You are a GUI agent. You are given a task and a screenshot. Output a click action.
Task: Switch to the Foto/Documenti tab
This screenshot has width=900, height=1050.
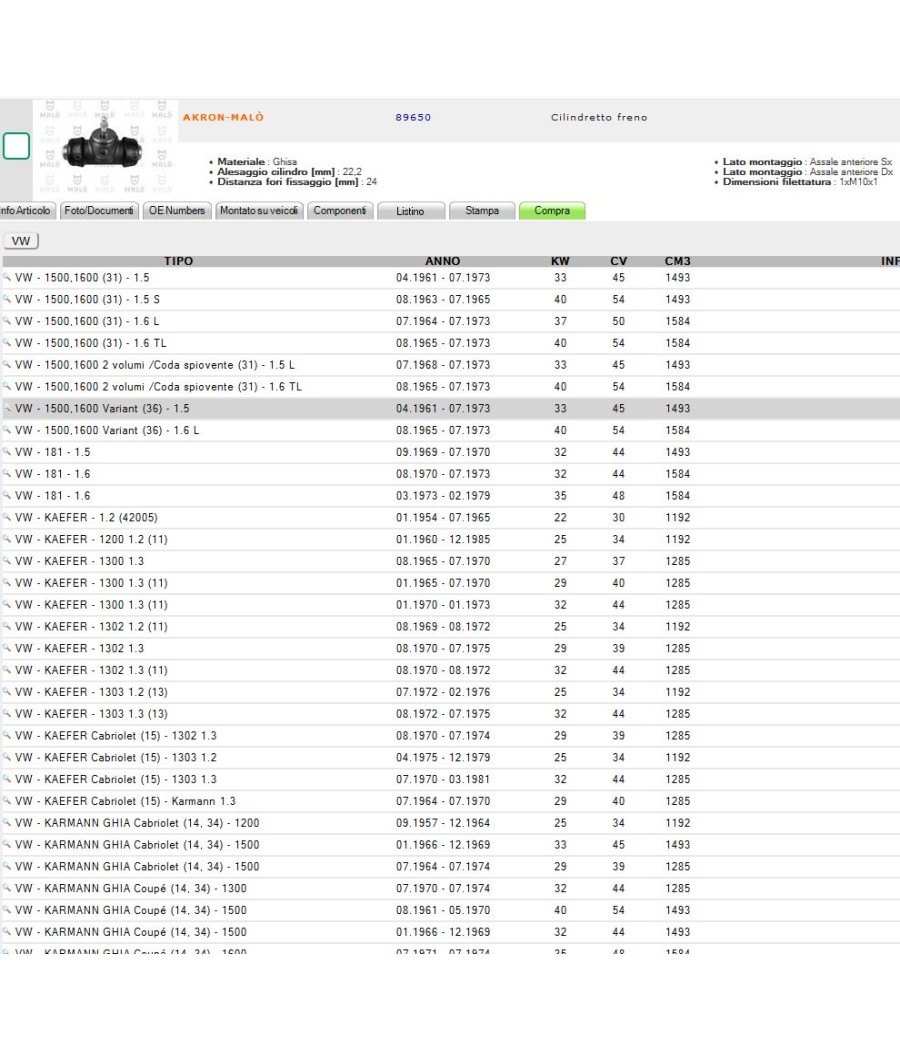(99, 210)
